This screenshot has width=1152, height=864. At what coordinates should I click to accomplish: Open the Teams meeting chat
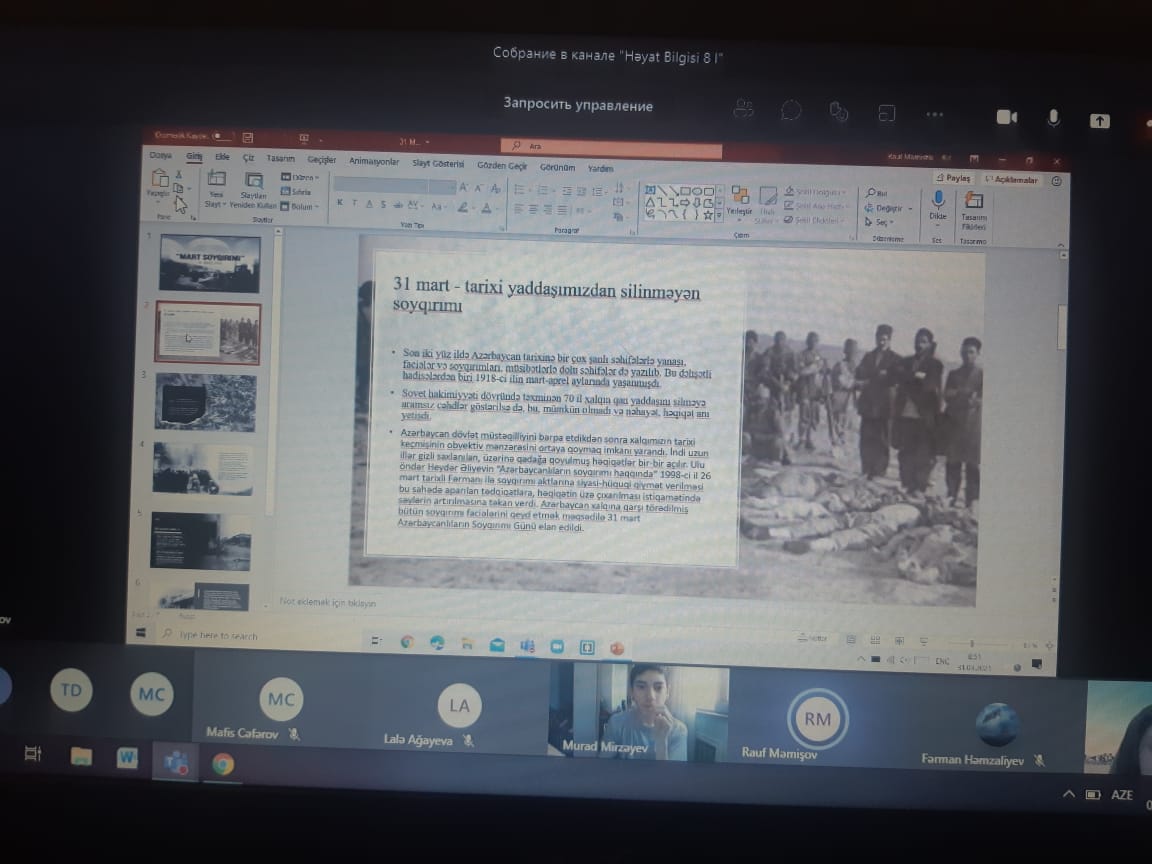[x=791, y=110]
